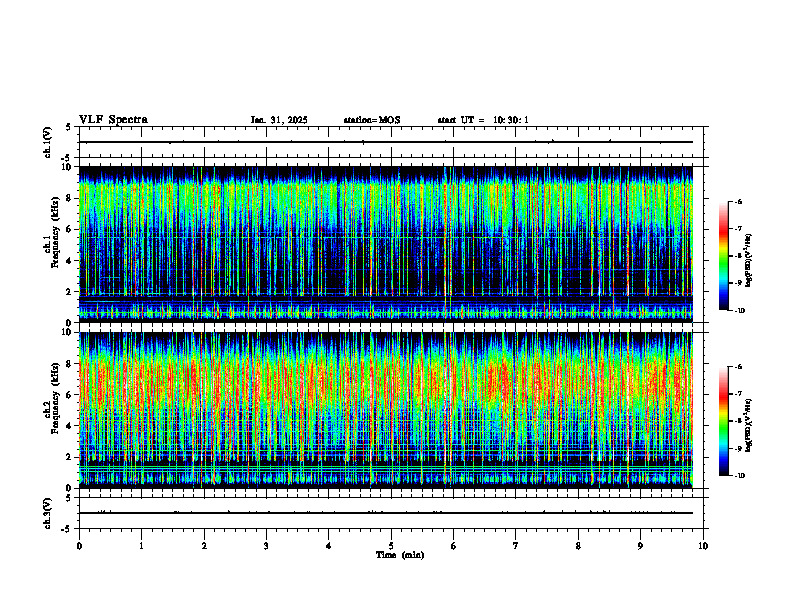The height and width of the screenshot is (612, 792).
Task: Click time axis tick label "2"
Action: pyautogui.click(x=204, y=546)
